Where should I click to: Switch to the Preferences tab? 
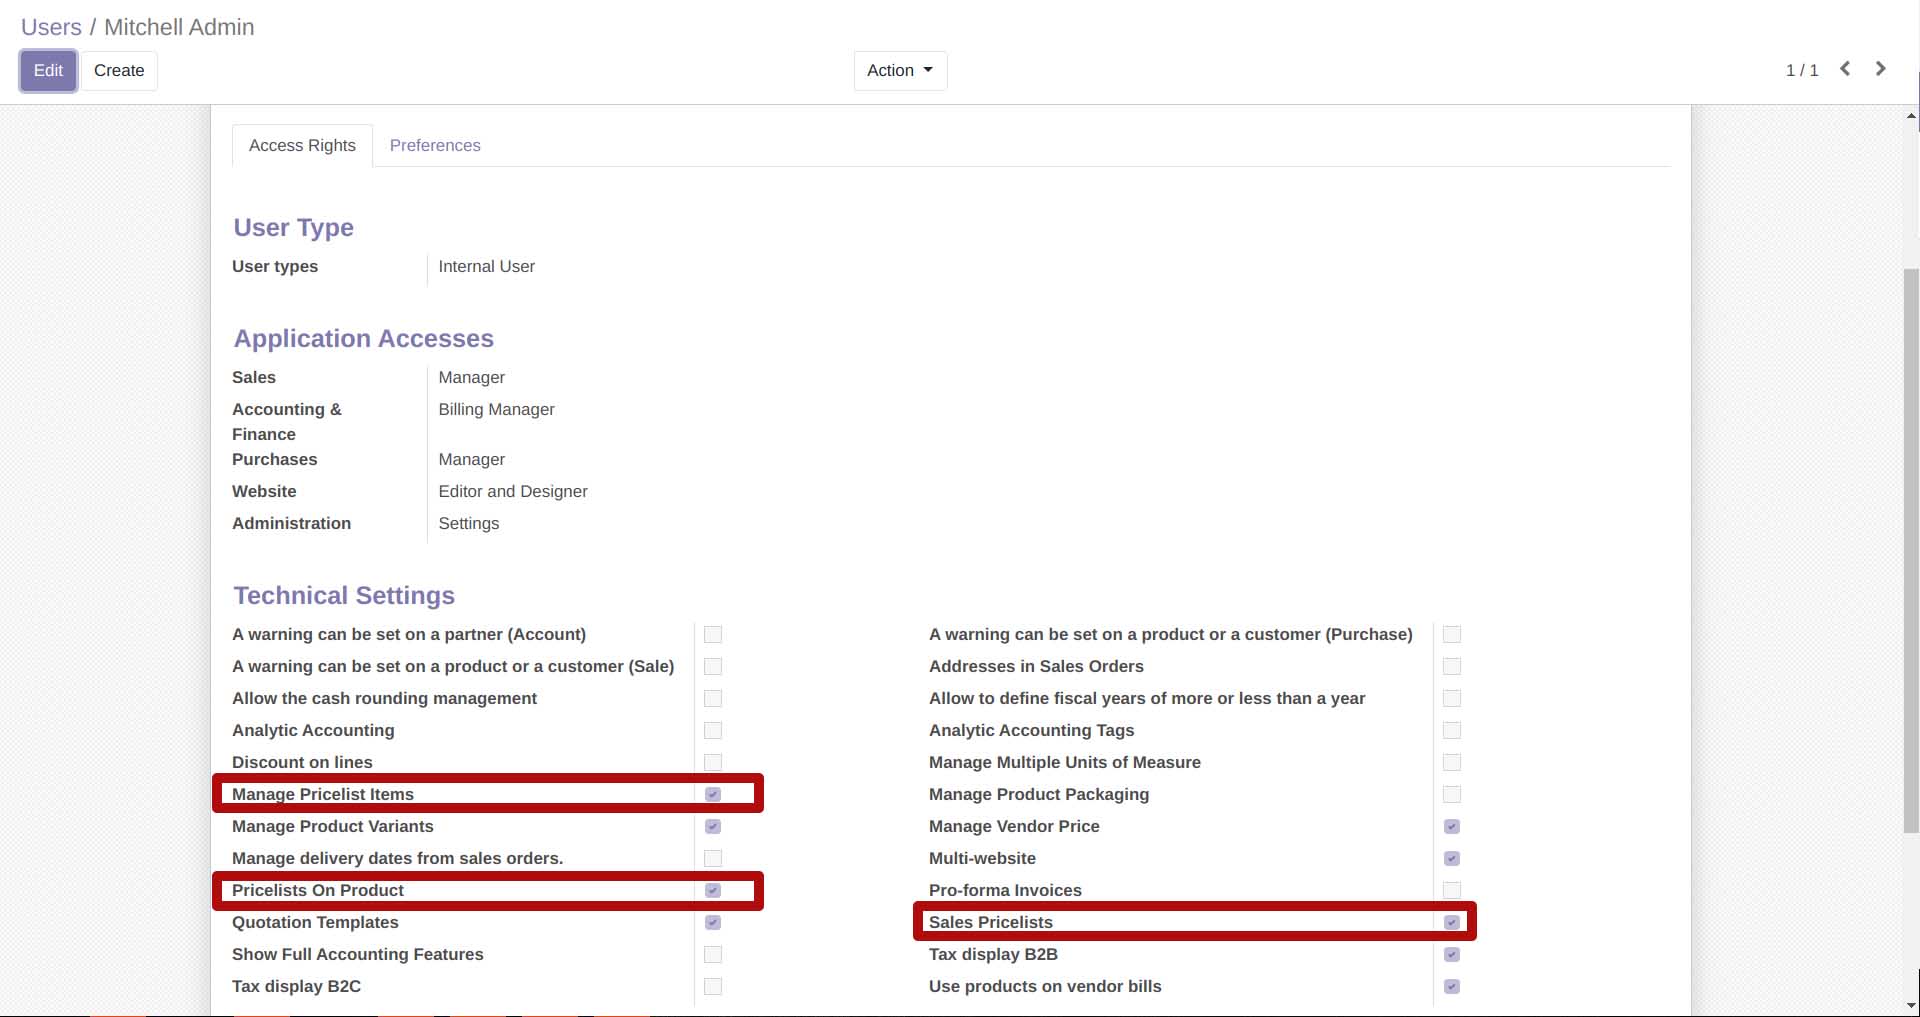coord(435,145)
